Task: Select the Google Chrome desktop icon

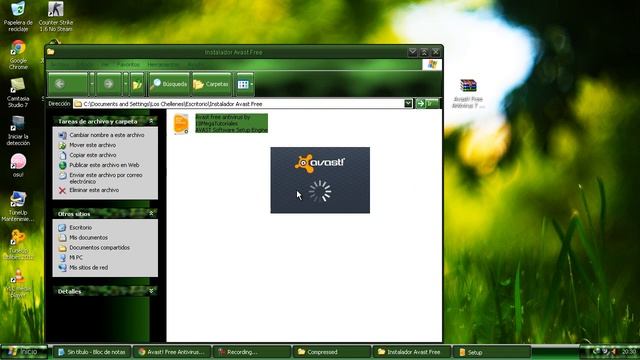Action: pyautogui.click(x=18, y=55)
